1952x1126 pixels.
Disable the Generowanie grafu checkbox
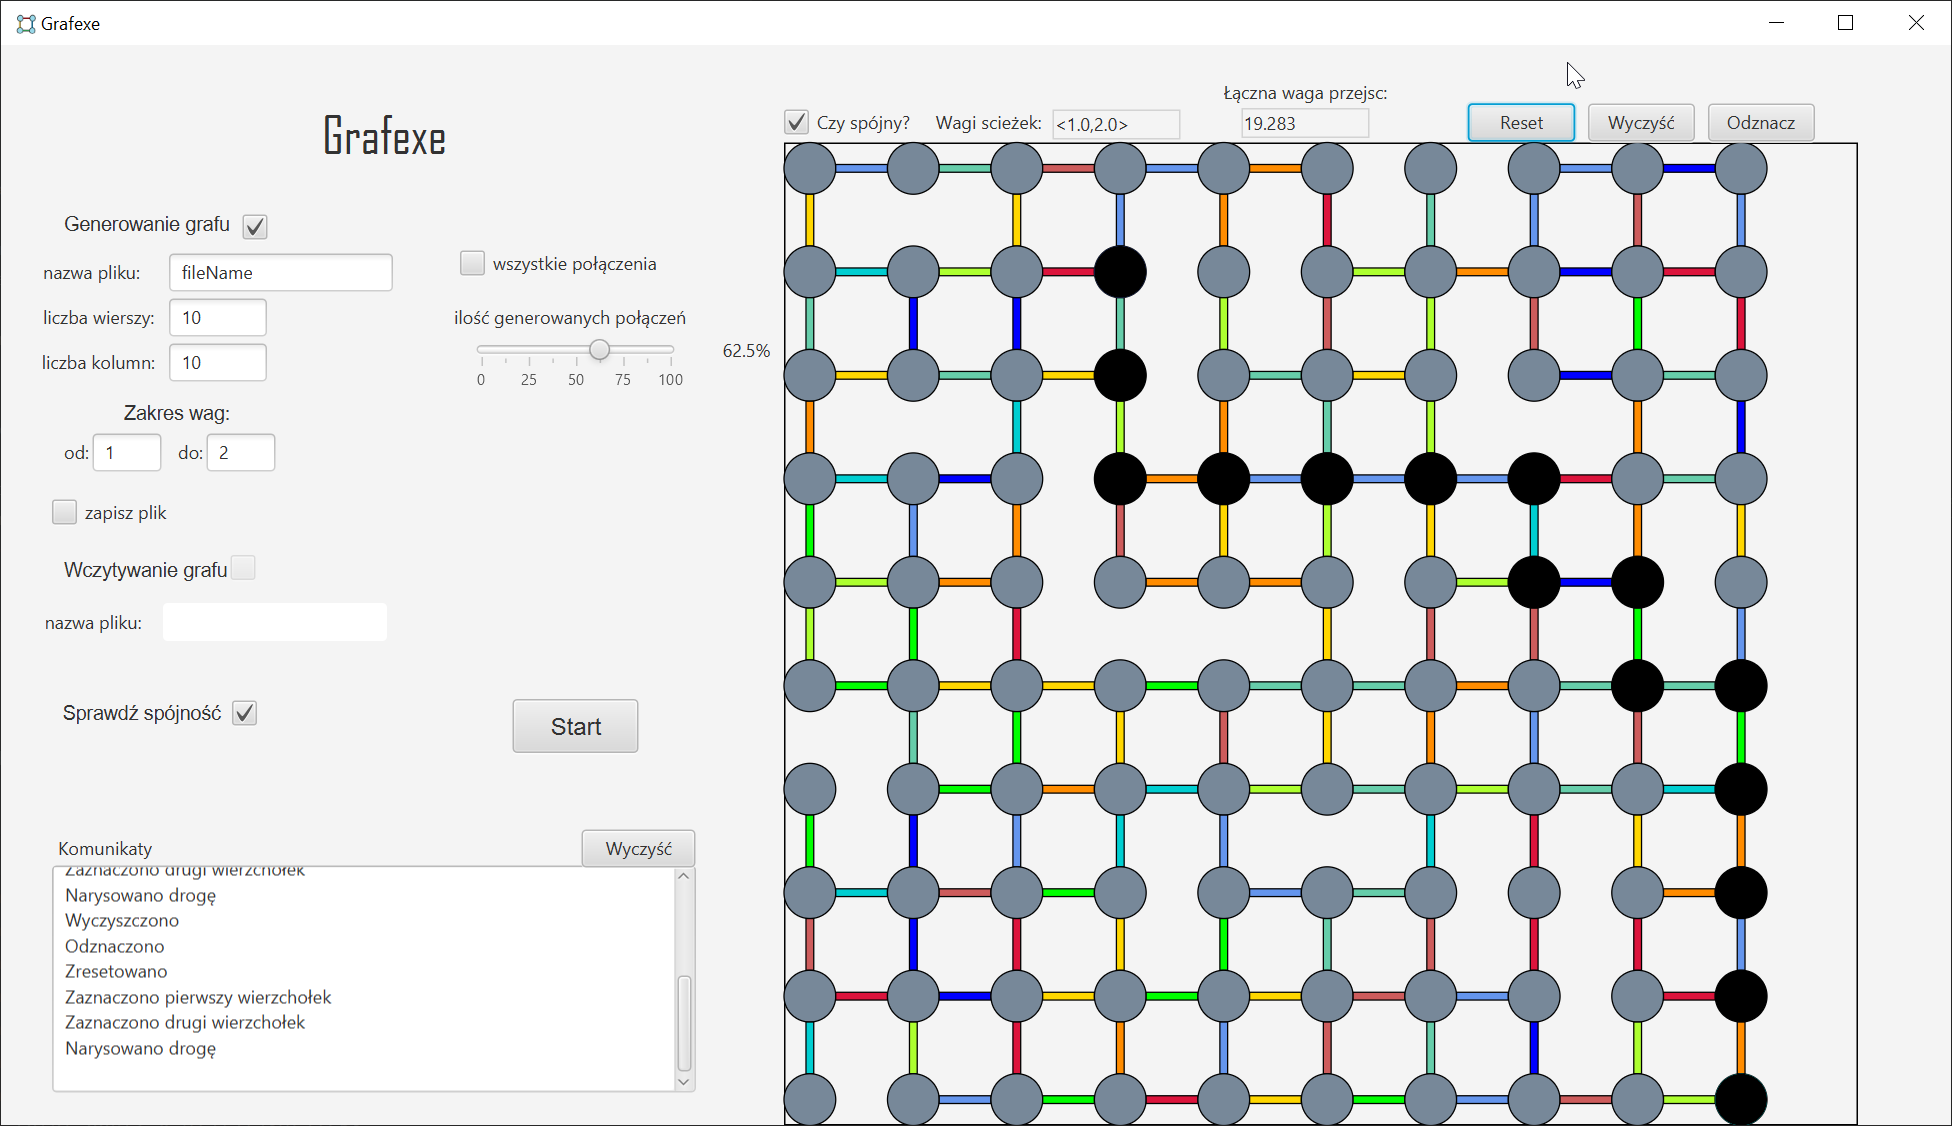click(x=254, y=226)
